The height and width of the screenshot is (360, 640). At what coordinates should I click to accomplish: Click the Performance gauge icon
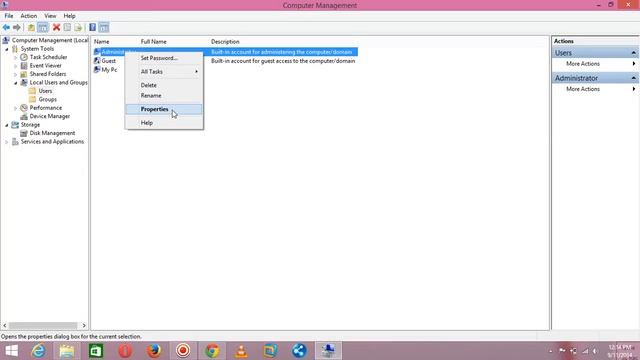click(24, 108)
